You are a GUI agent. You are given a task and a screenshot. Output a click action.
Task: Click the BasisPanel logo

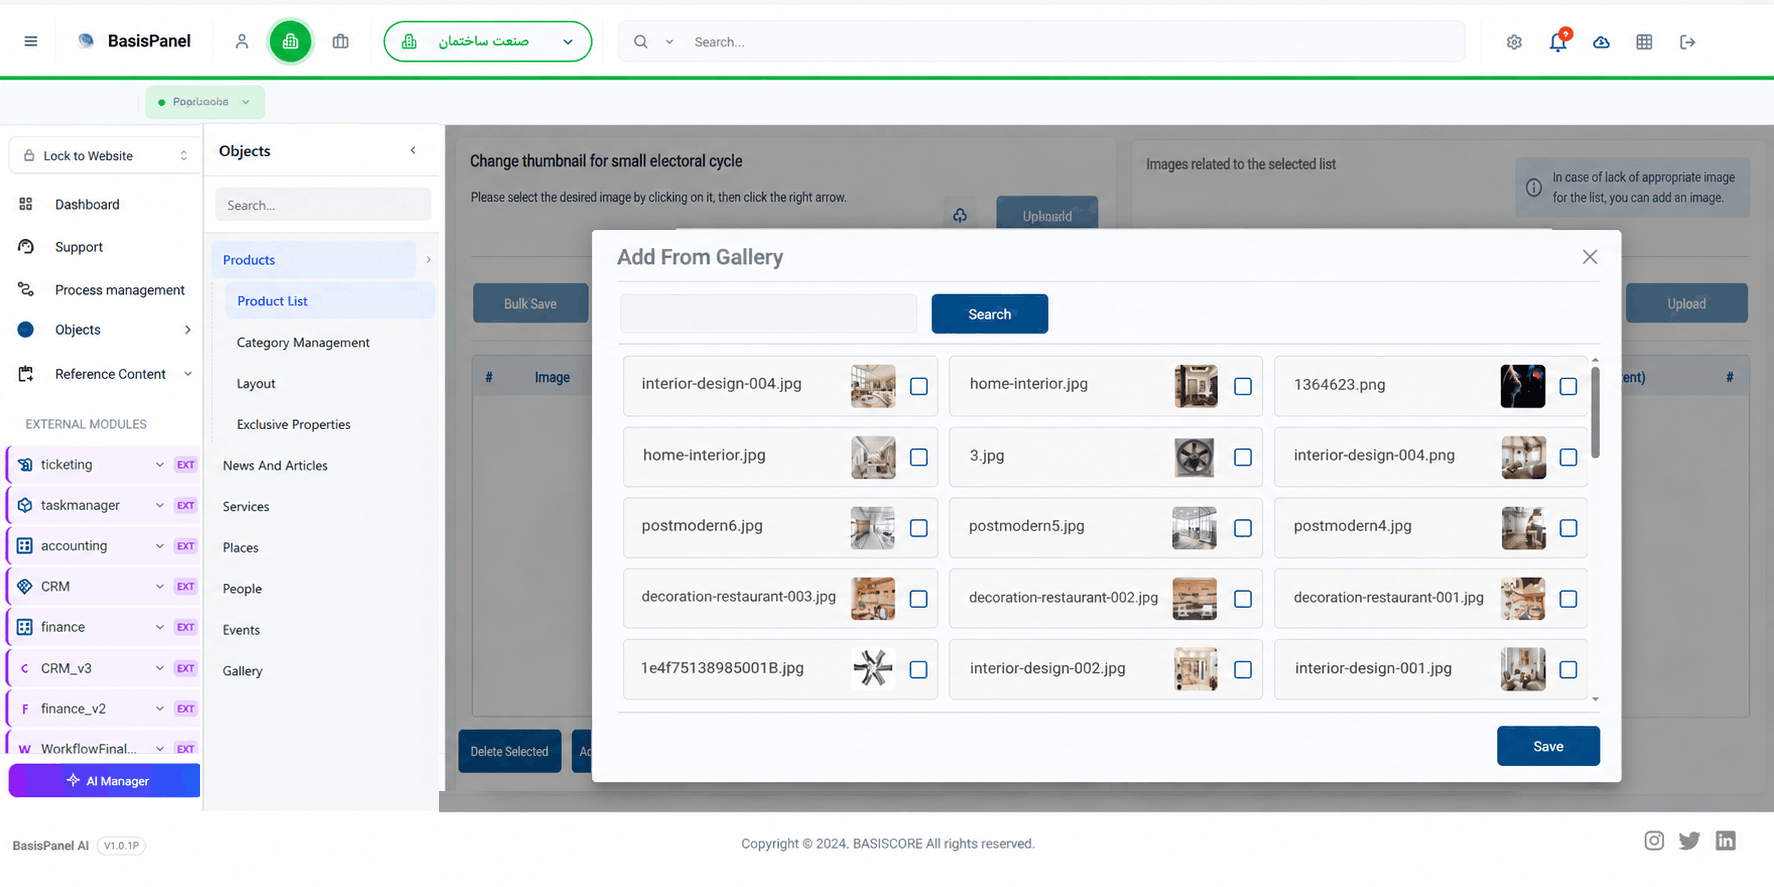[x=135, y=41]
